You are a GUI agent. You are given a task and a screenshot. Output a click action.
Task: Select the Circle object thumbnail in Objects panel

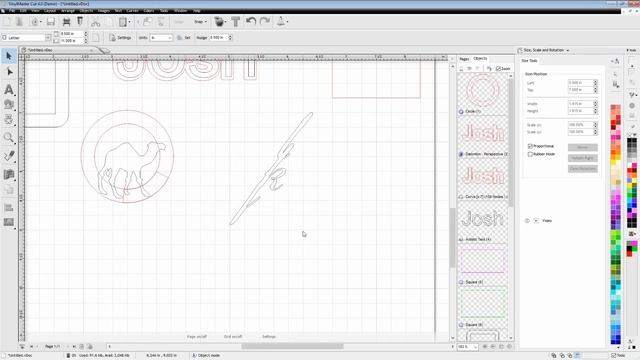tap(482, 91)
